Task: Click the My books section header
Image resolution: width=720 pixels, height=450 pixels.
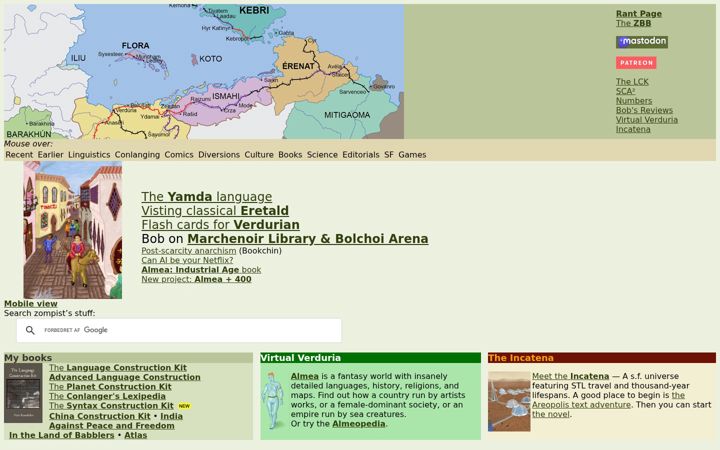Action: pyautogui.click(x=129, y=358)
